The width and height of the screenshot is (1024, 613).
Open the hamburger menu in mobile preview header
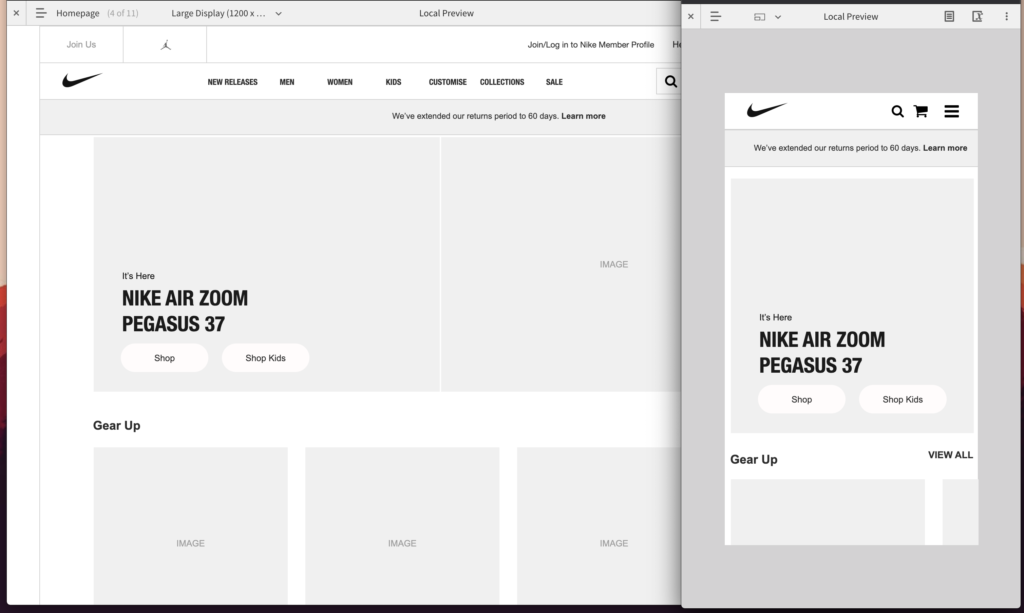point(952,112)
